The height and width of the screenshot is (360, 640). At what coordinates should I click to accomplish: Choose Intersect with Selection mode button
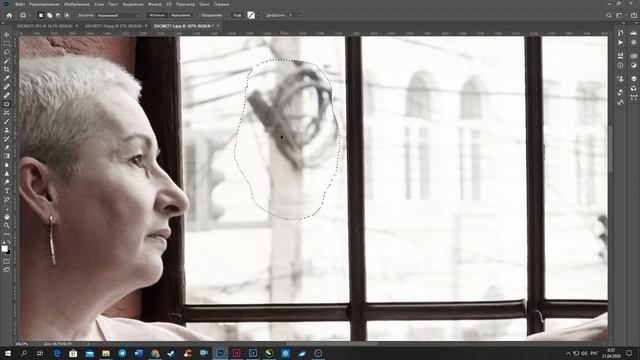click(67, 15)
